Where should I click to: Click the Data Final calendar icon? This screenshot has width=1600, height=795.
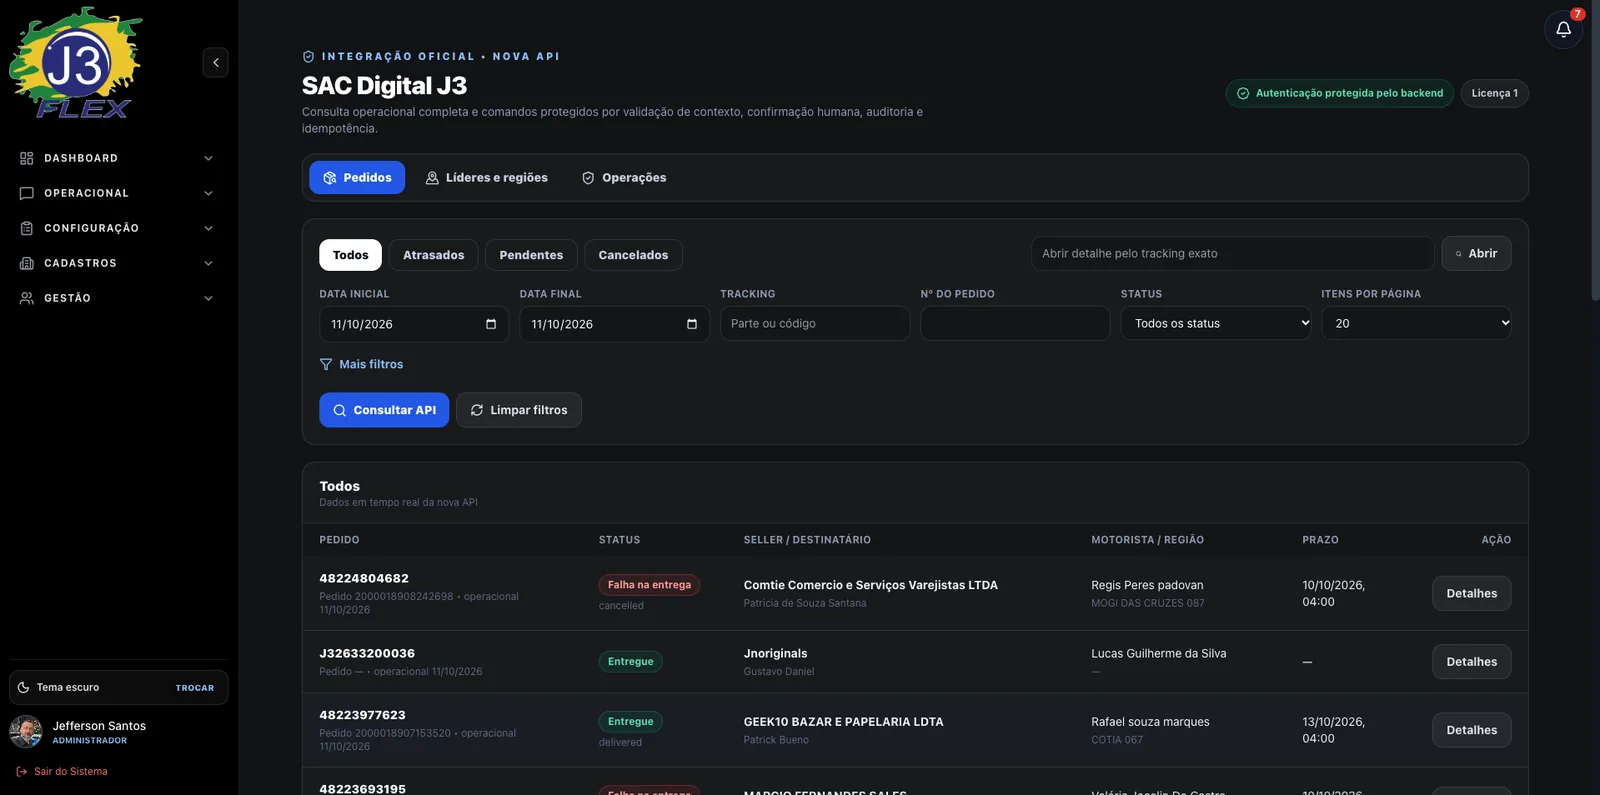[x=692, y=324]
